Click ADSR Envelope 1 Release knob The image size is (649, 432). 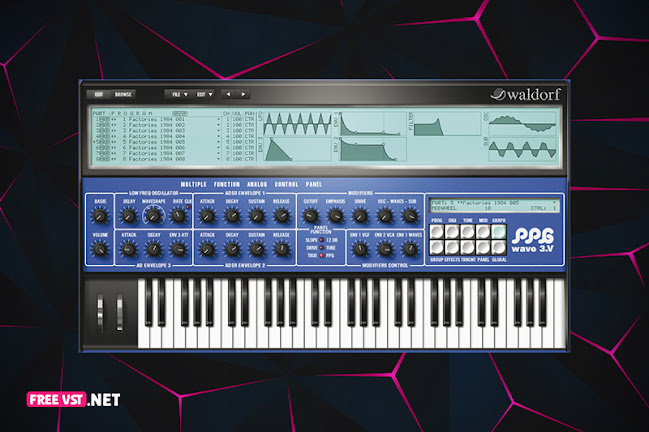(281, 216)
